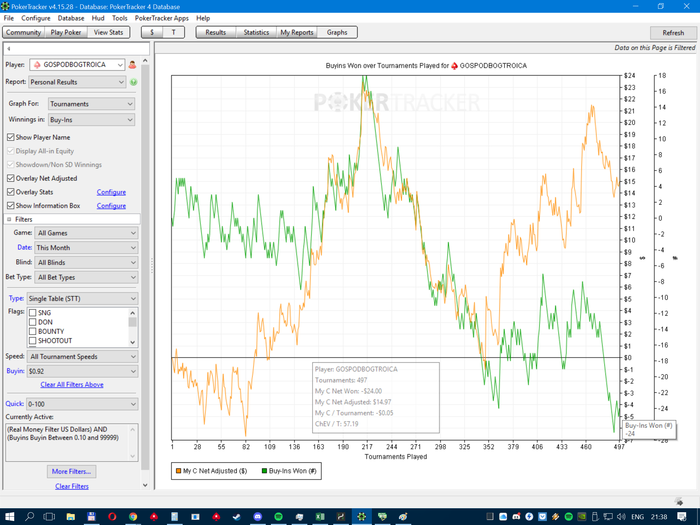
Task: Click the safely remove hardware USB tray icon
Action: (x=595, y=517)
